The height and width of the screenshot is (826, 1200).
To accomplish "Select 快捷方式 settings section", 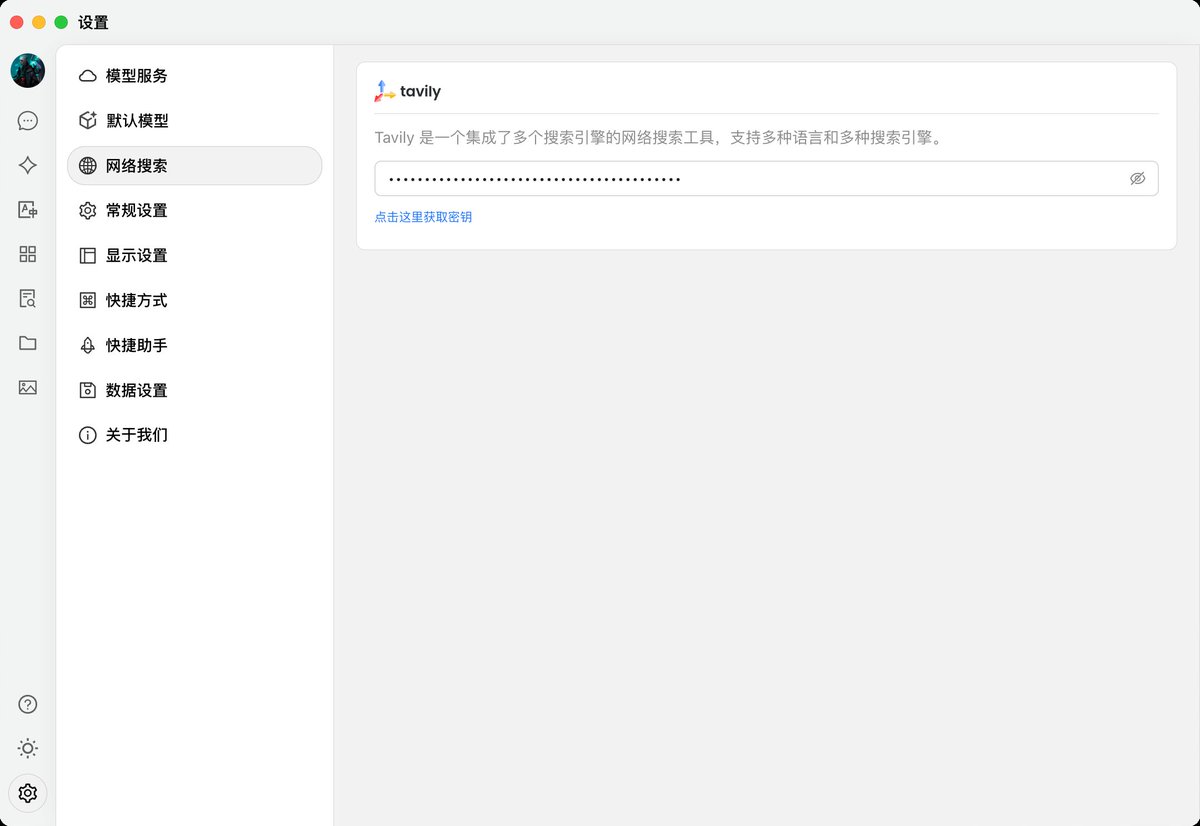I will click(194, 301).
